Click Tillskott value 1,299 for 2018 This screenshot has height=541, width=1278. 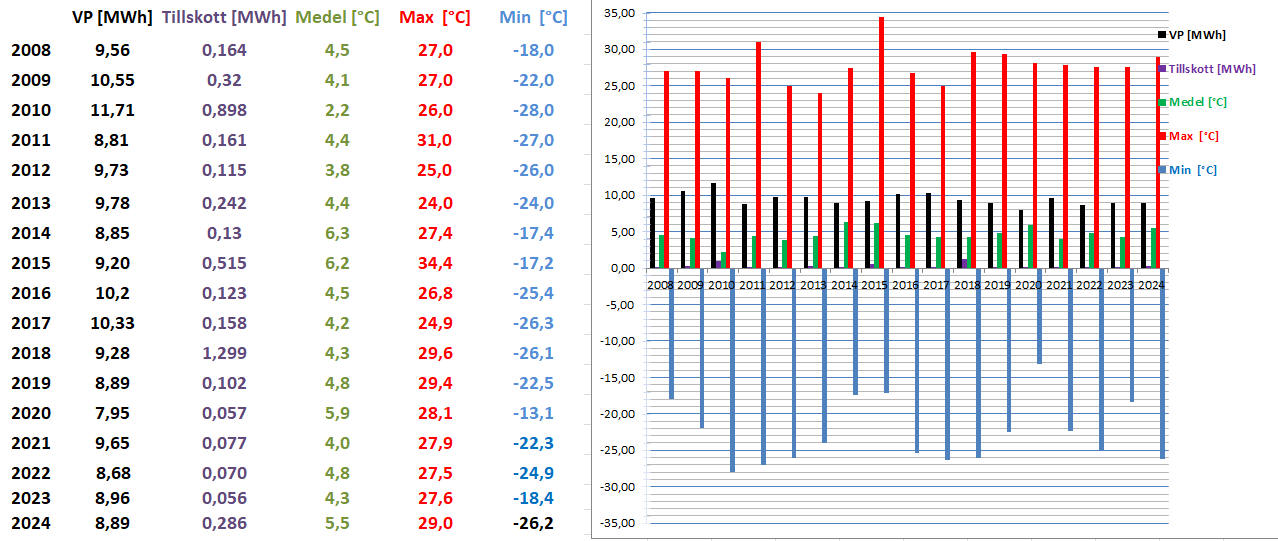coord(224,353)
